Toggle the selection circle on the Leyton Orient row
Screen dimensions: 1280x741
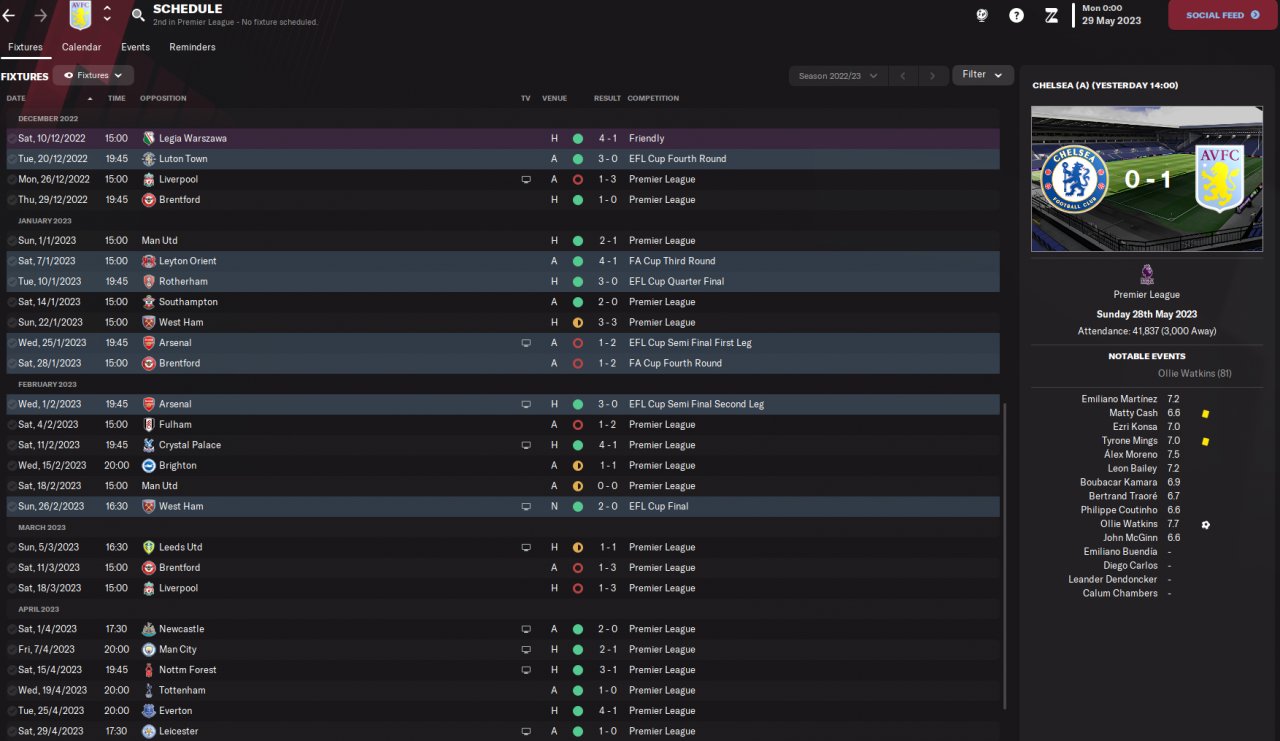(11, 261)
